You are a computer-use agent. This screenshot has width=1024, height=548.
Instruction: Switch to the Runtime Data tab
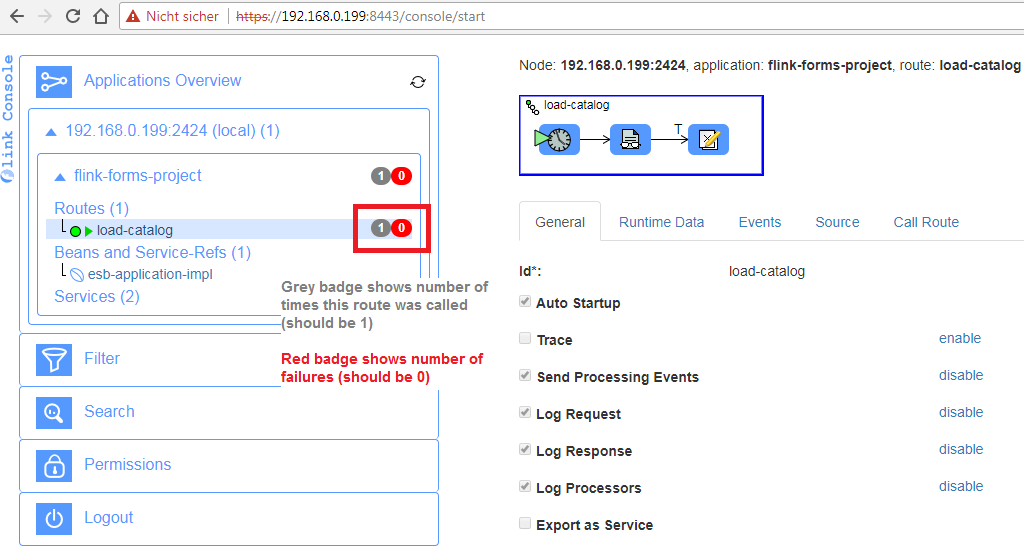[x=661, y=222]
